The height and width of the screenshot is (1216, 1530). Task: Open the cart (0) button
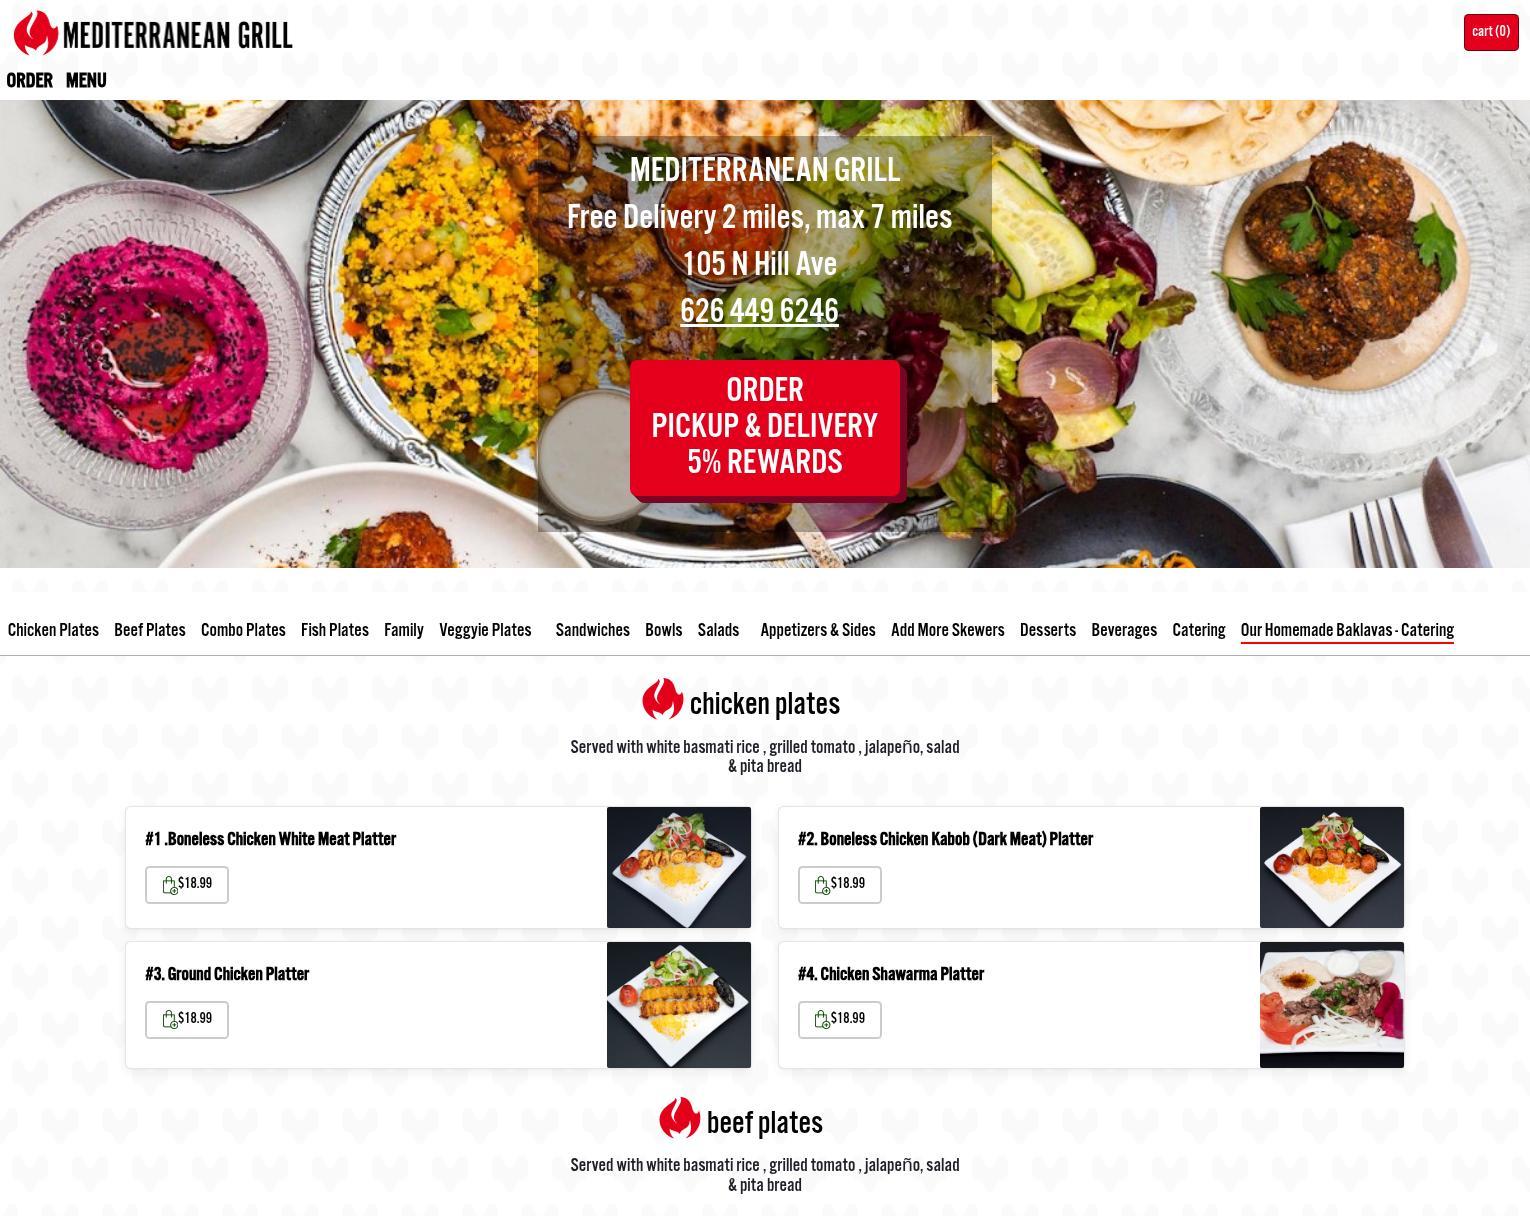pyautogui.click(x=1491, y=32)
